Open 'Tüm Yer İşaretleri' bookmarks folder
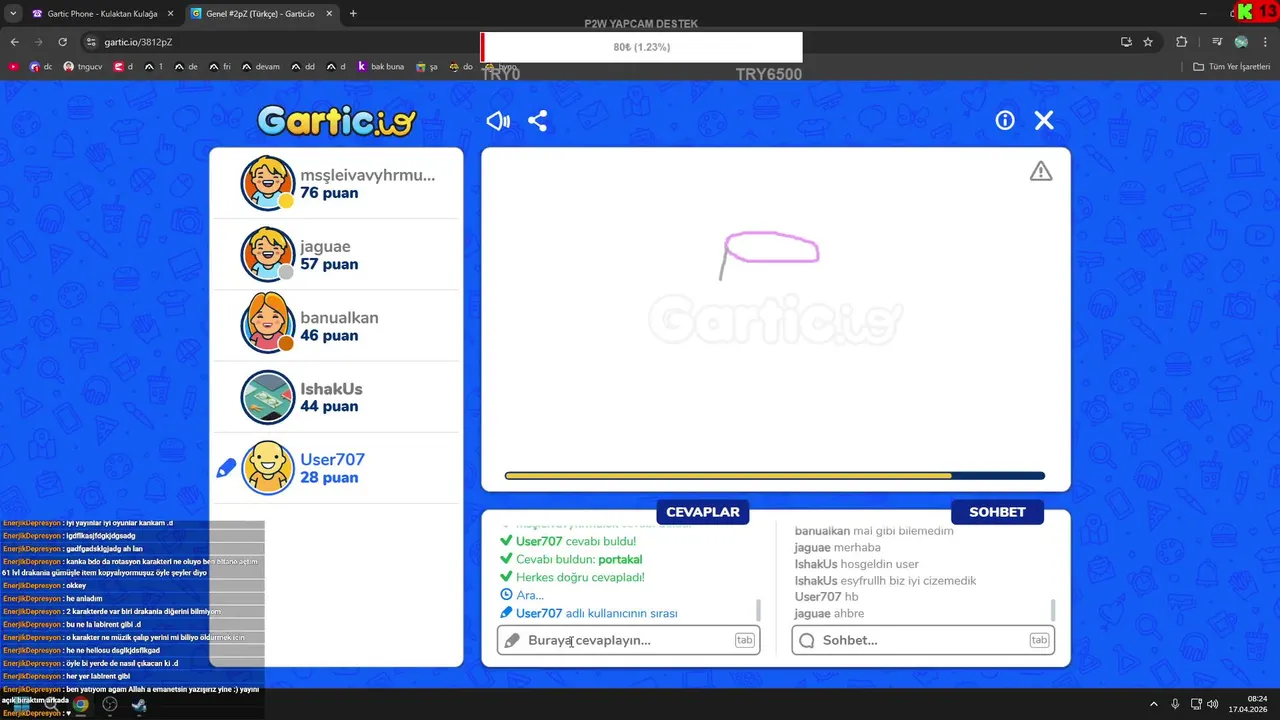 pyautogui.click(x=1231, y=67)
